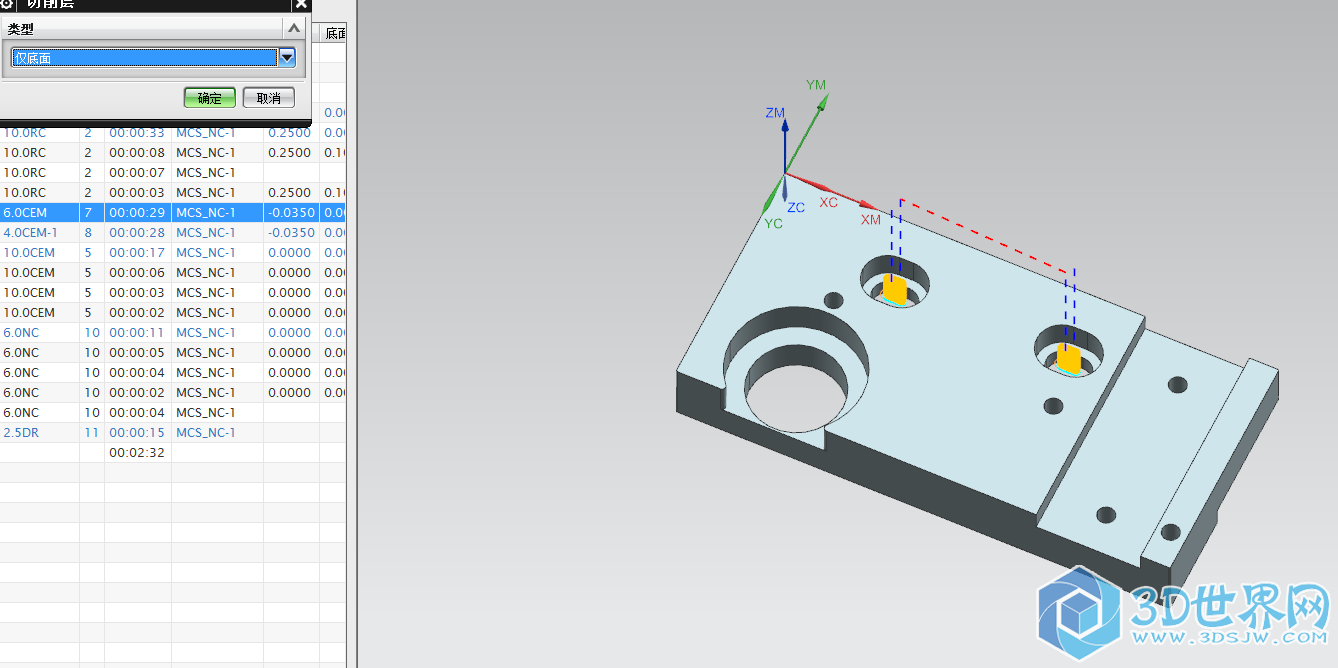
Task: Click the 00:00:28 time cell
Action: 137,232
